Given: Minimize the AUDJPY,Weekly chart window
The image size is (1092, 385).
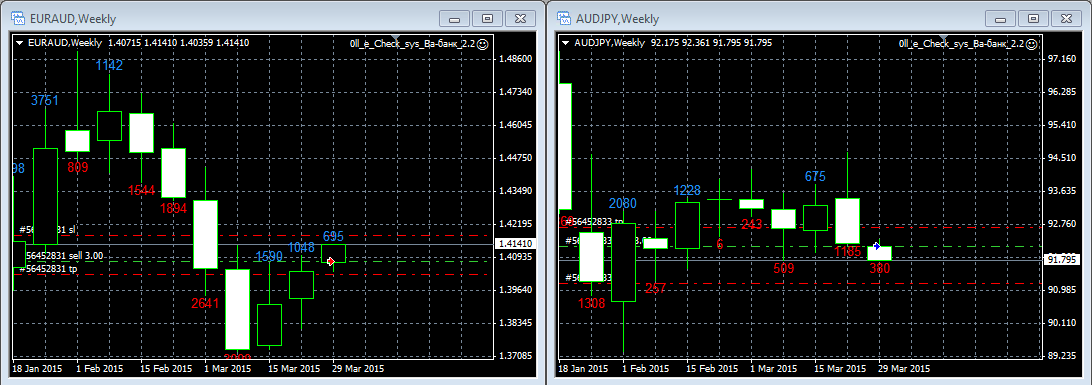Looking at the screenshot, I should coord(1001,19).
